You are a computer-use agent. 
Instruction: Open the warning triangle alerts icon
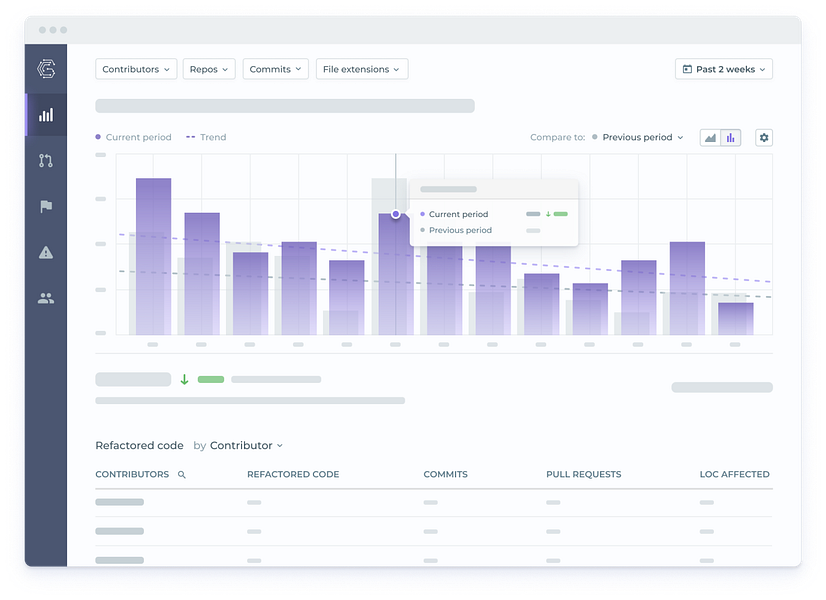(x=46, y=253)
